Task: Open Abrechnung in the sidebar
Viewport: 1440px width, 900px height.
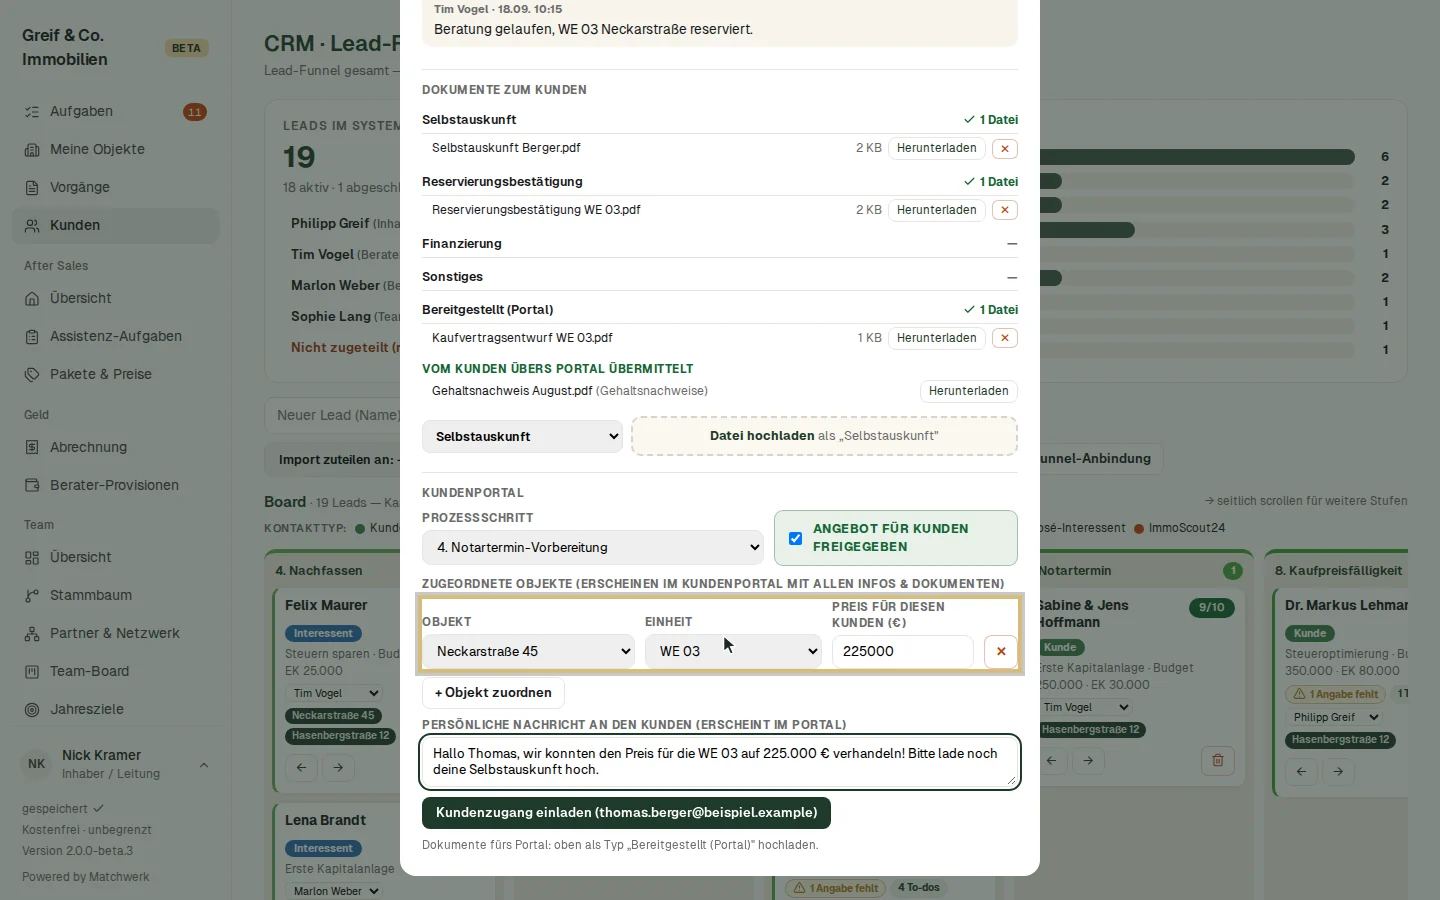Action: [115, 448]
